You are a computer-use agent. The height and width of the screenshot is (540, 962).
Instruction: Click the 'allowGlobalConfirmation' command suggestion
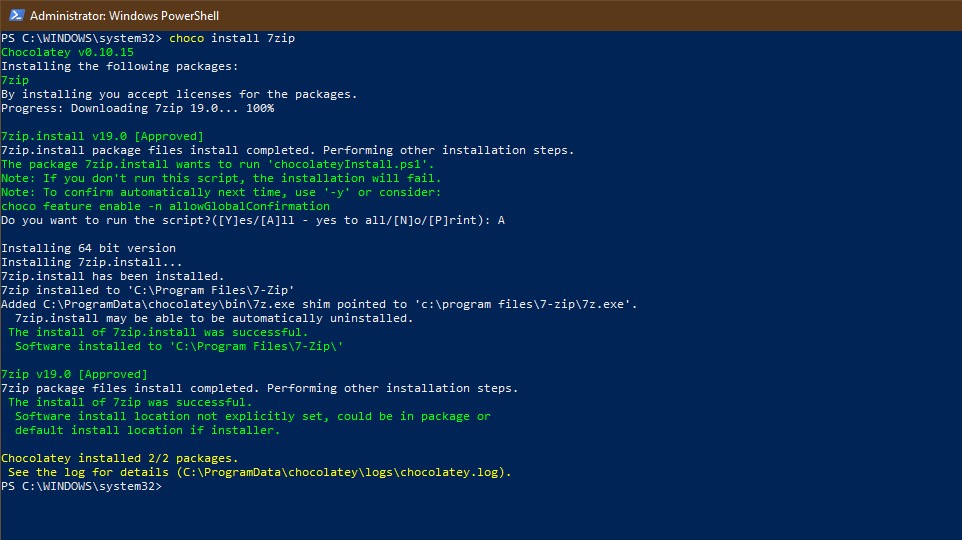[x=165, y=206]
